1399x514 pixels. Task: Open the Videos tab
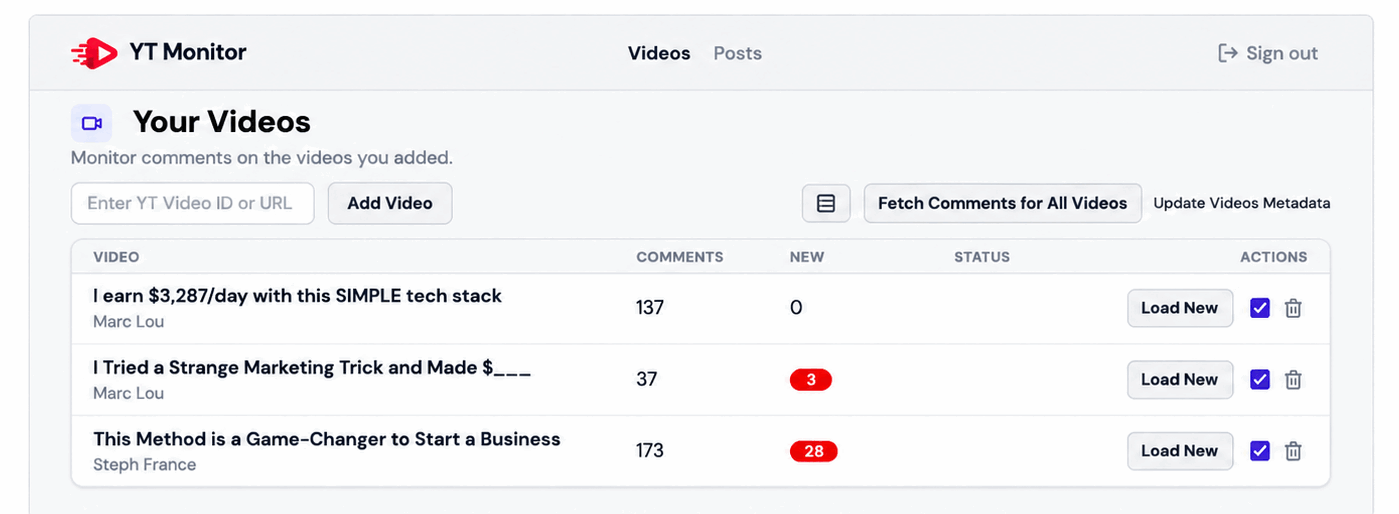click(x=659, y=53)
